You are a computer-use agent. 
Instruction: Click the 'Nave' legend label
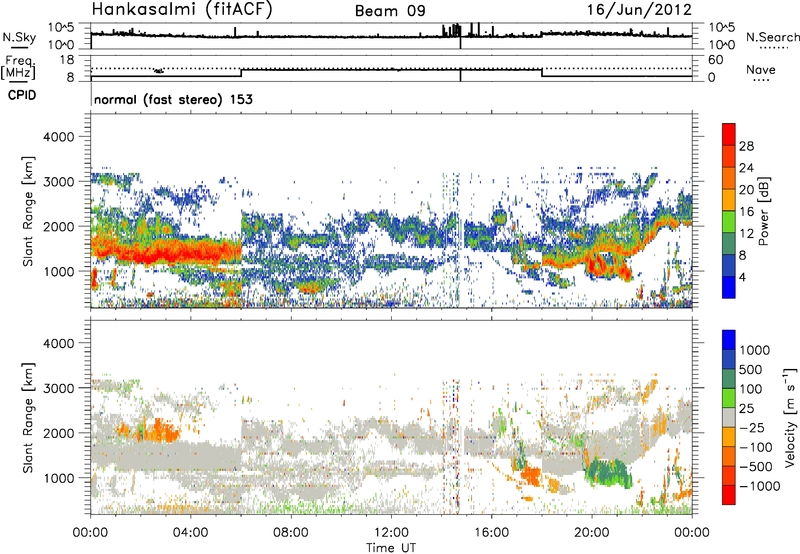click(x=761, y=69)
